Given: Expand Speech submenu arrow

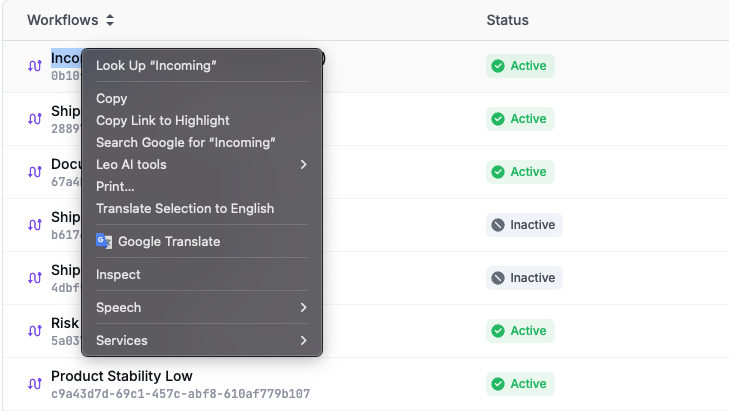Looking at the screenshot, I should (303, 307).
